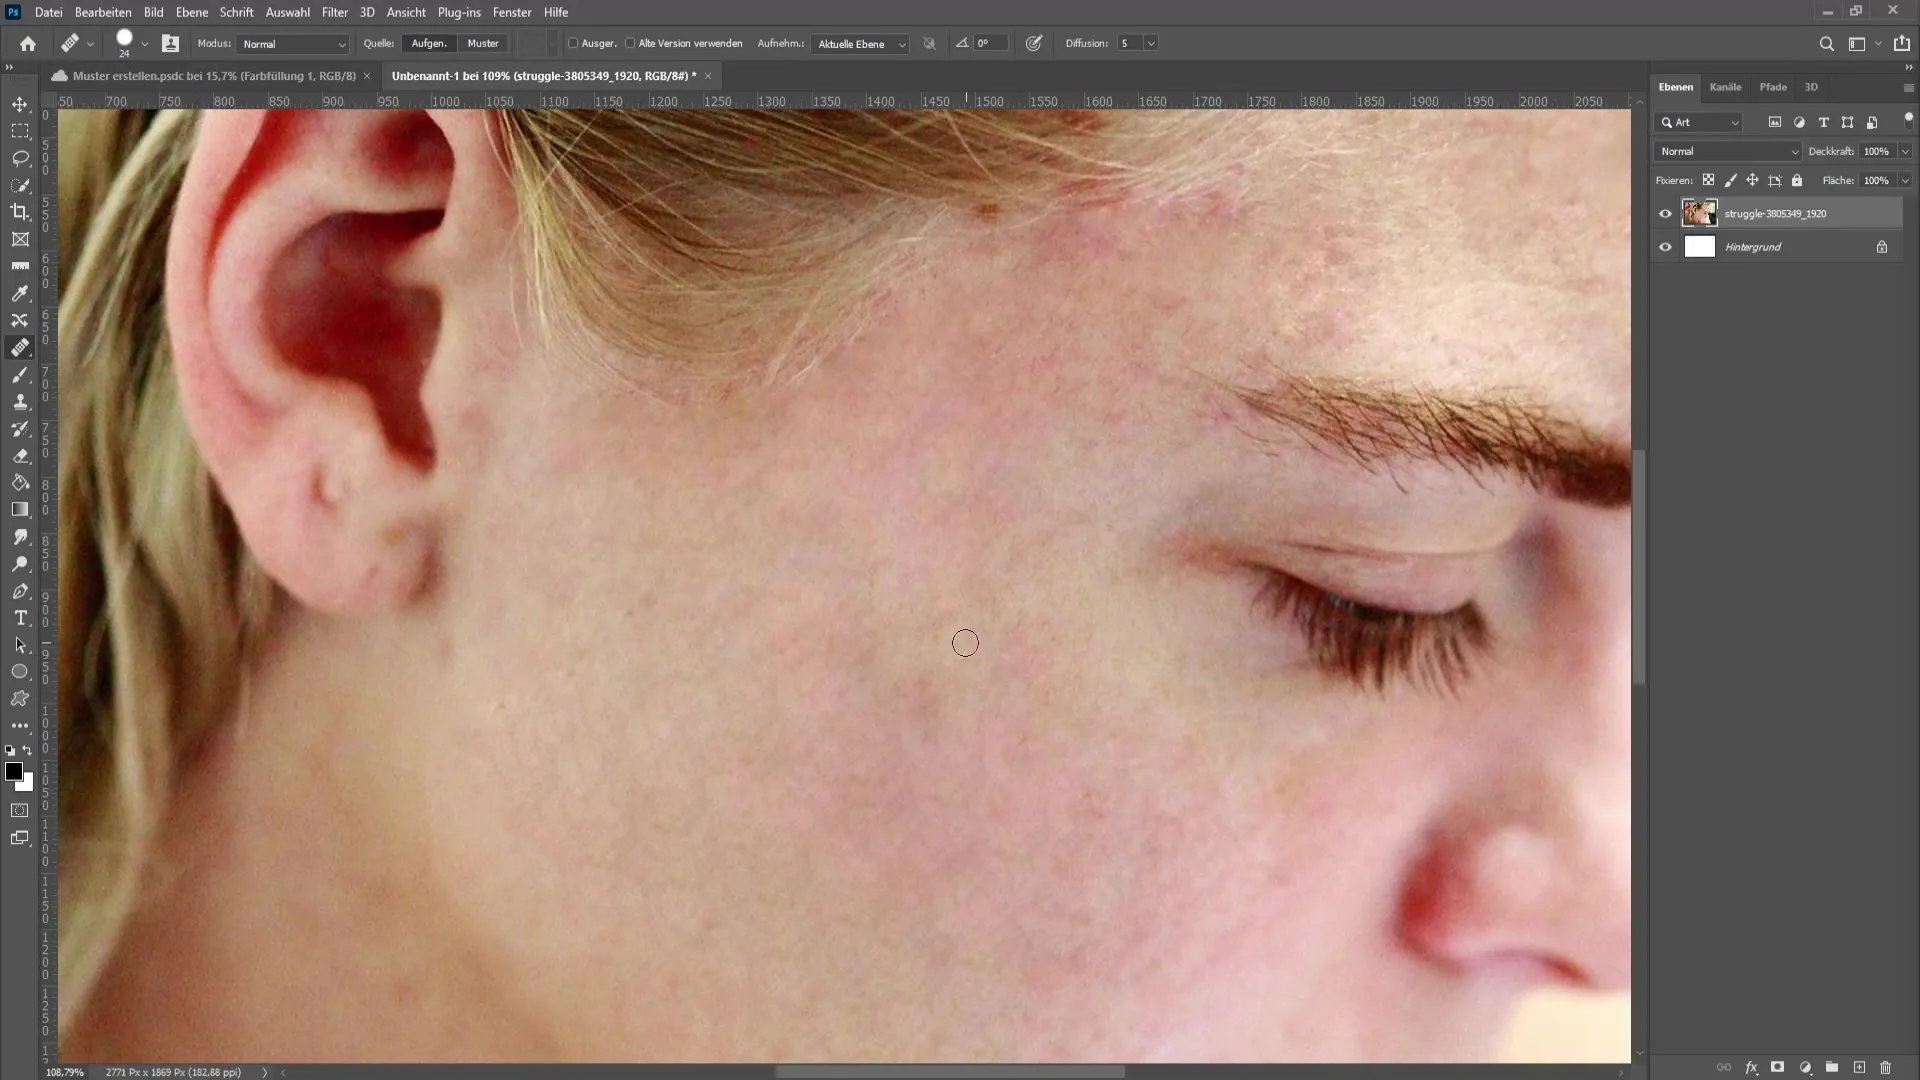
Task: Open the Ebene menu
Action: pyautogui.click(x=190, y=12)
